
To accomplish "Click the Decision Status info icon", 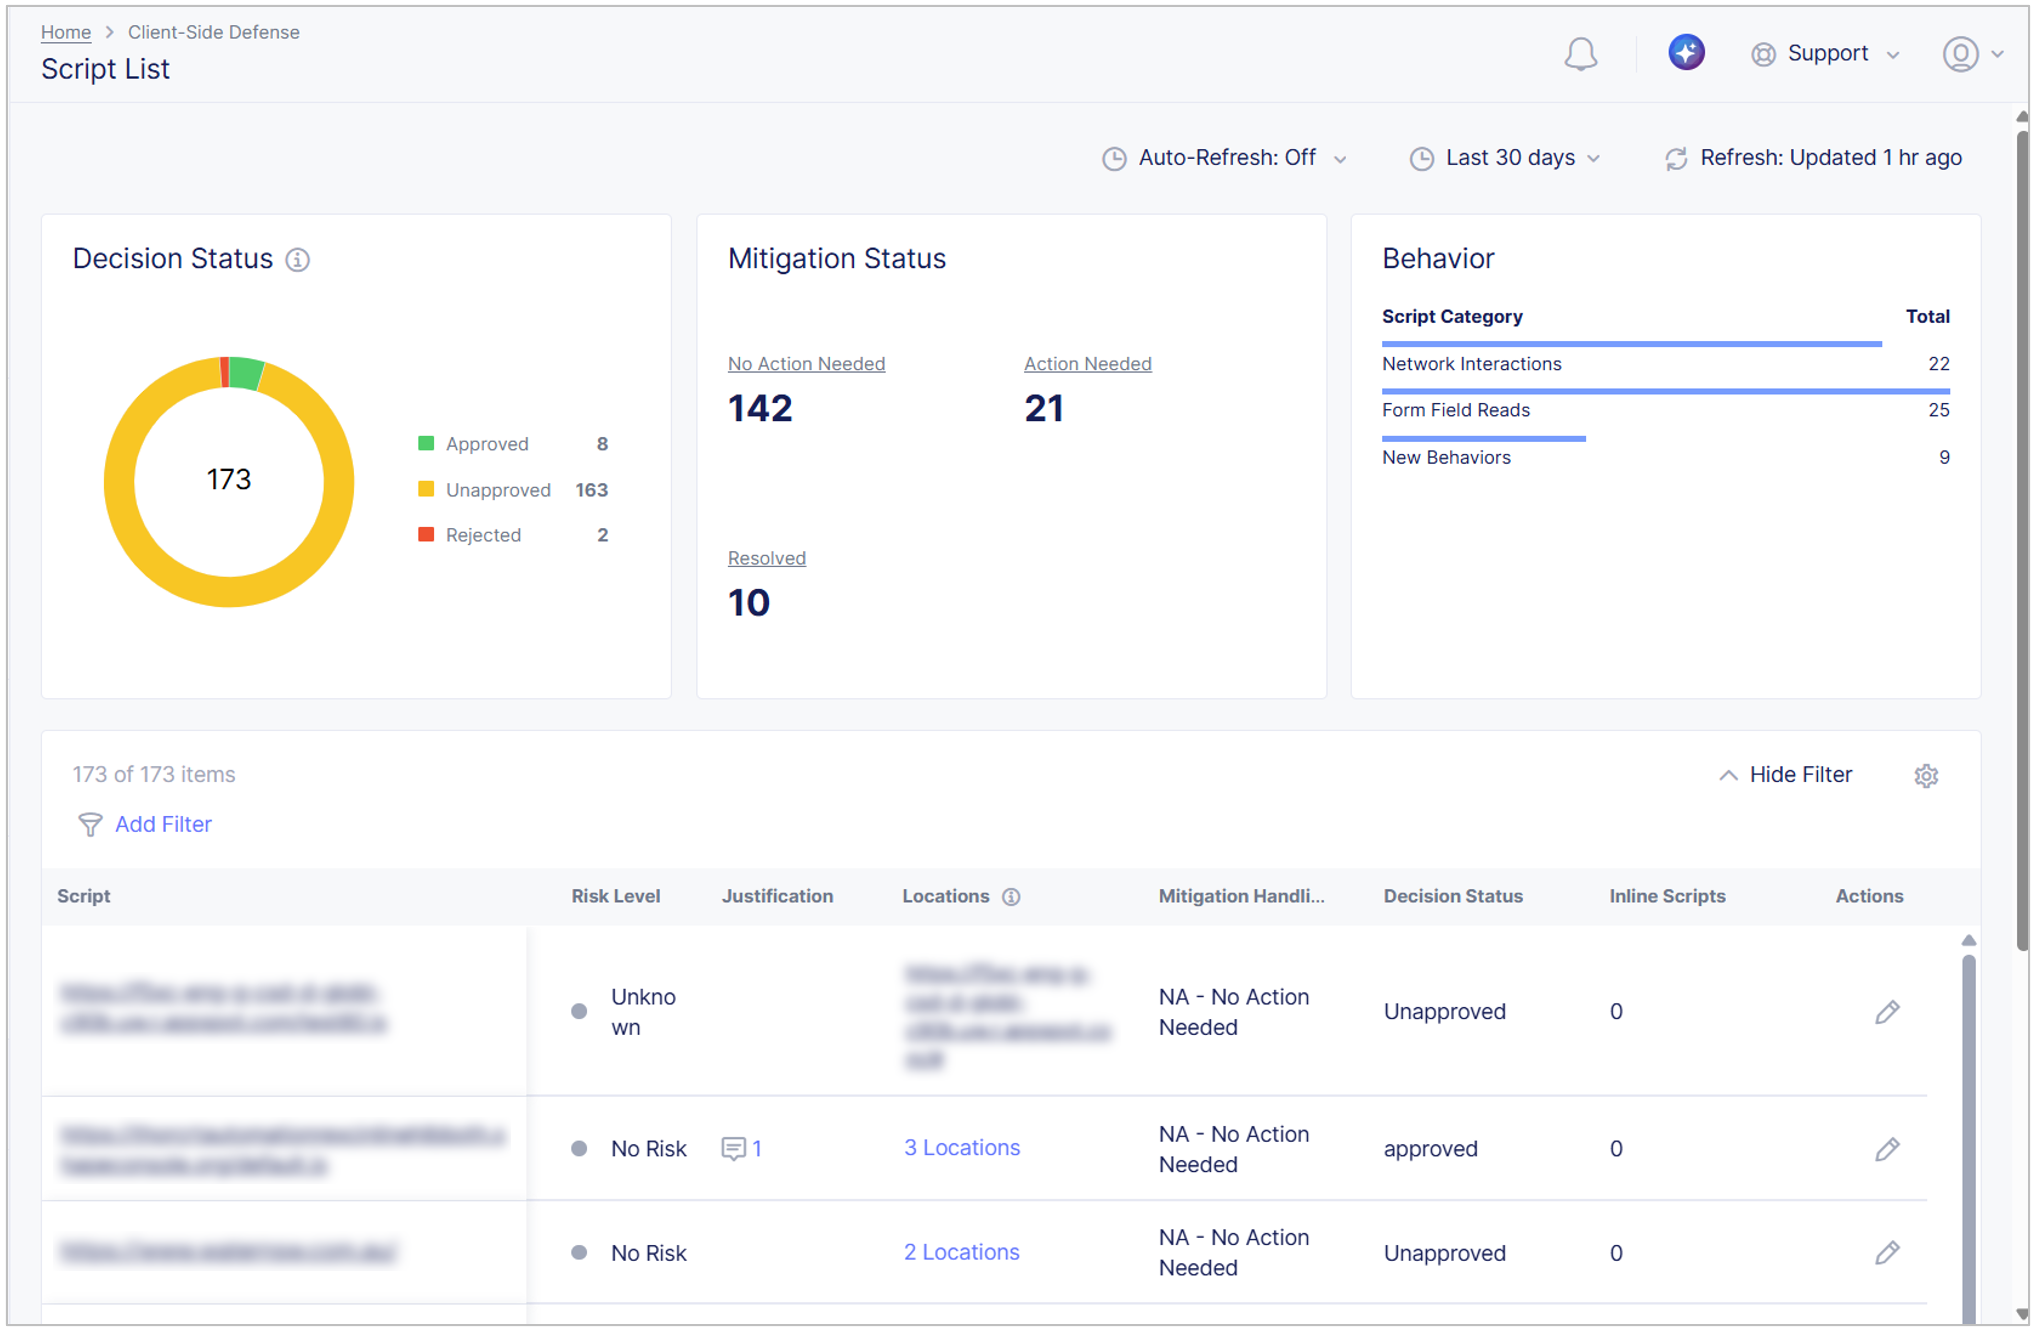I will pos(298,259).
